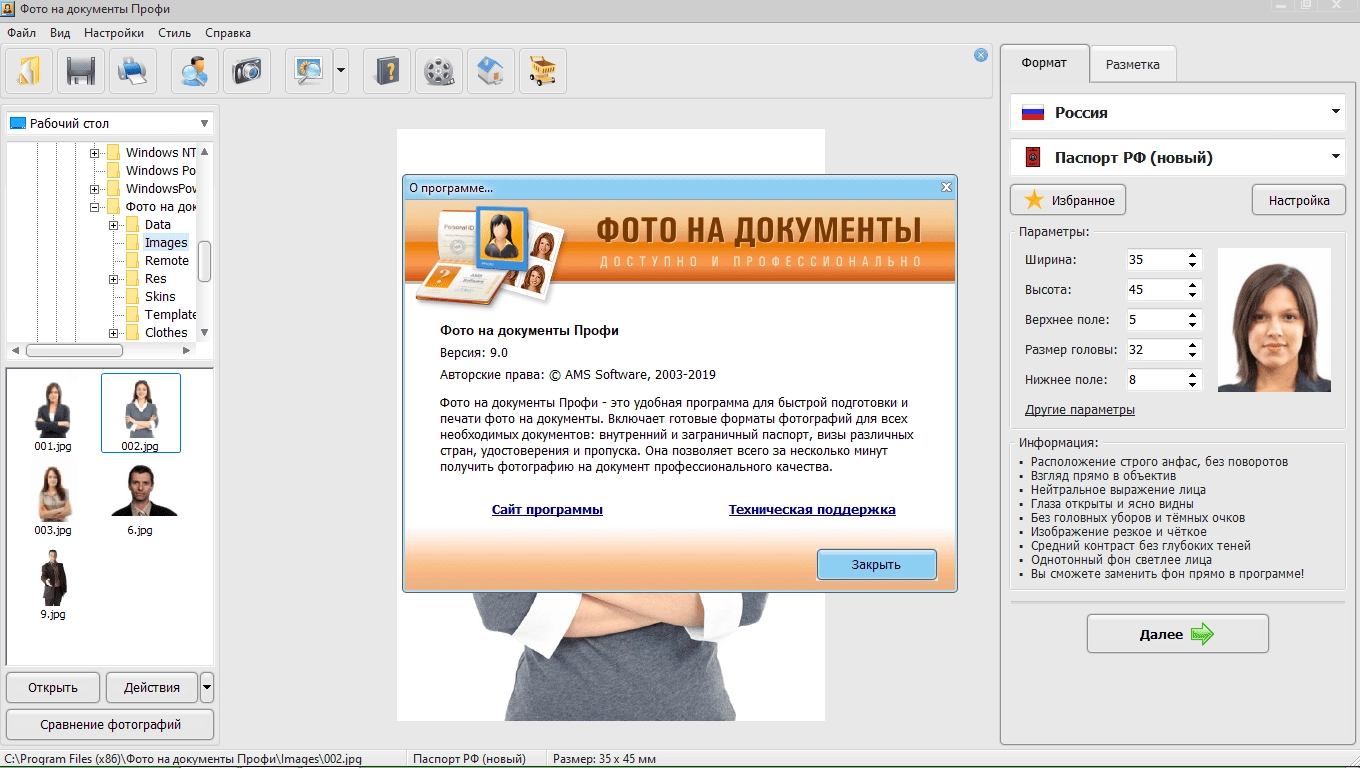1360x768 pixels.
Task: Open the Стиль menu
Action: (175, 33)
